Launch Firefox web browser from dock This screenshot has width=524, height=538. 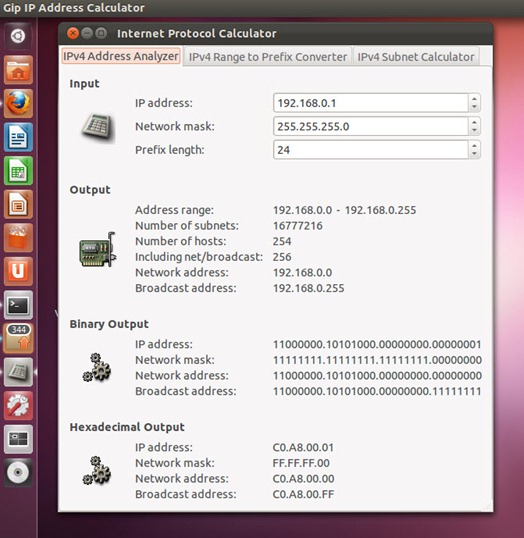tap(18, 103)
